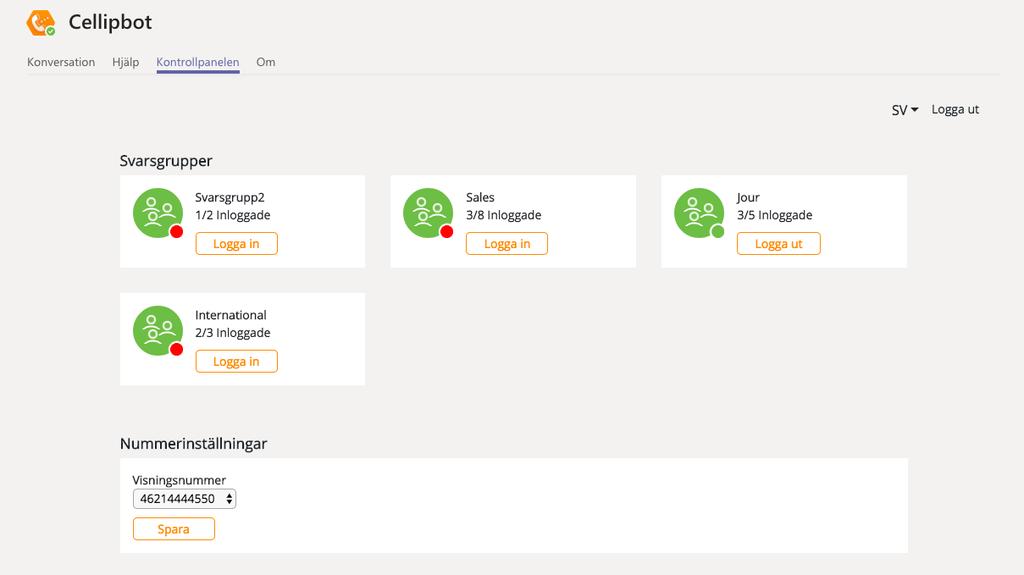The image size is (1024, 575).
Task: Open the Hjälp tab
Action: click(125, 62)
